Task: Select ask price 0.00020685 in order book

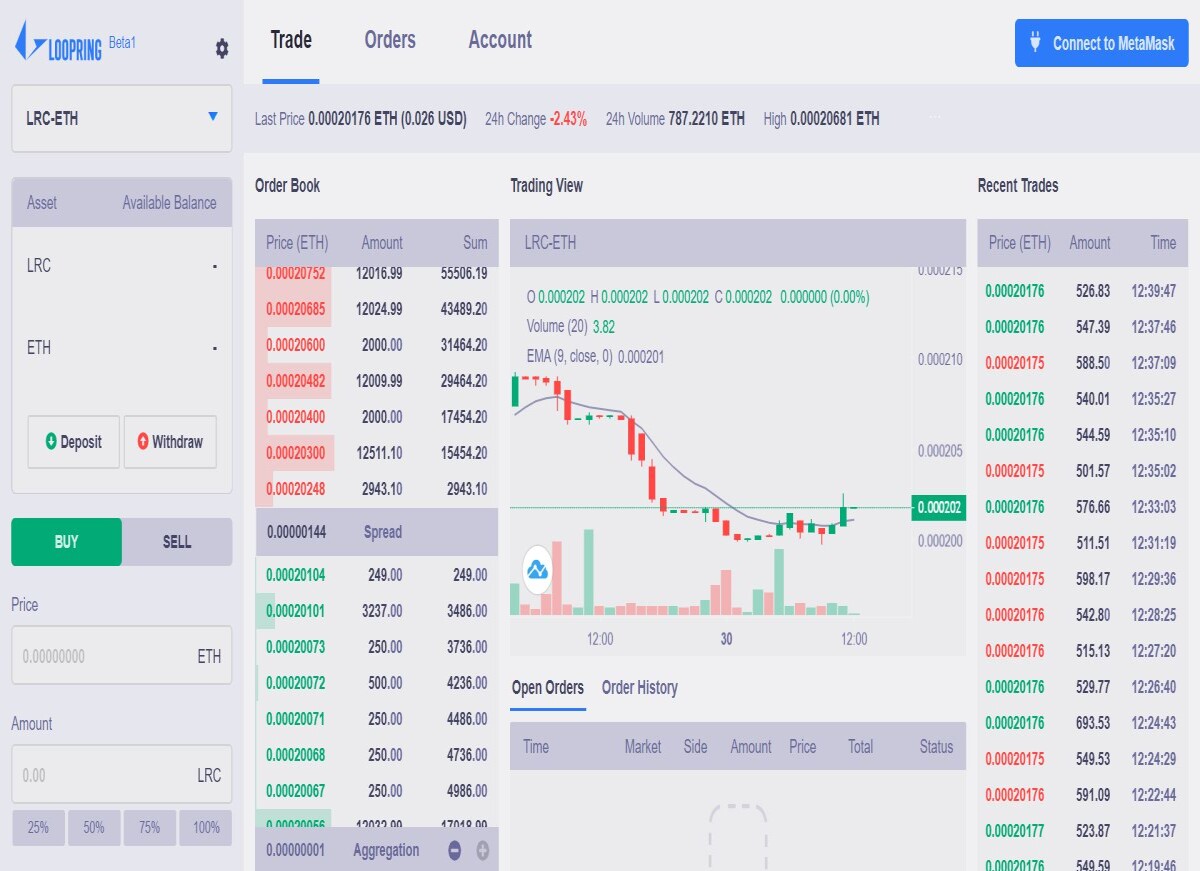Action: click(296, 309)
